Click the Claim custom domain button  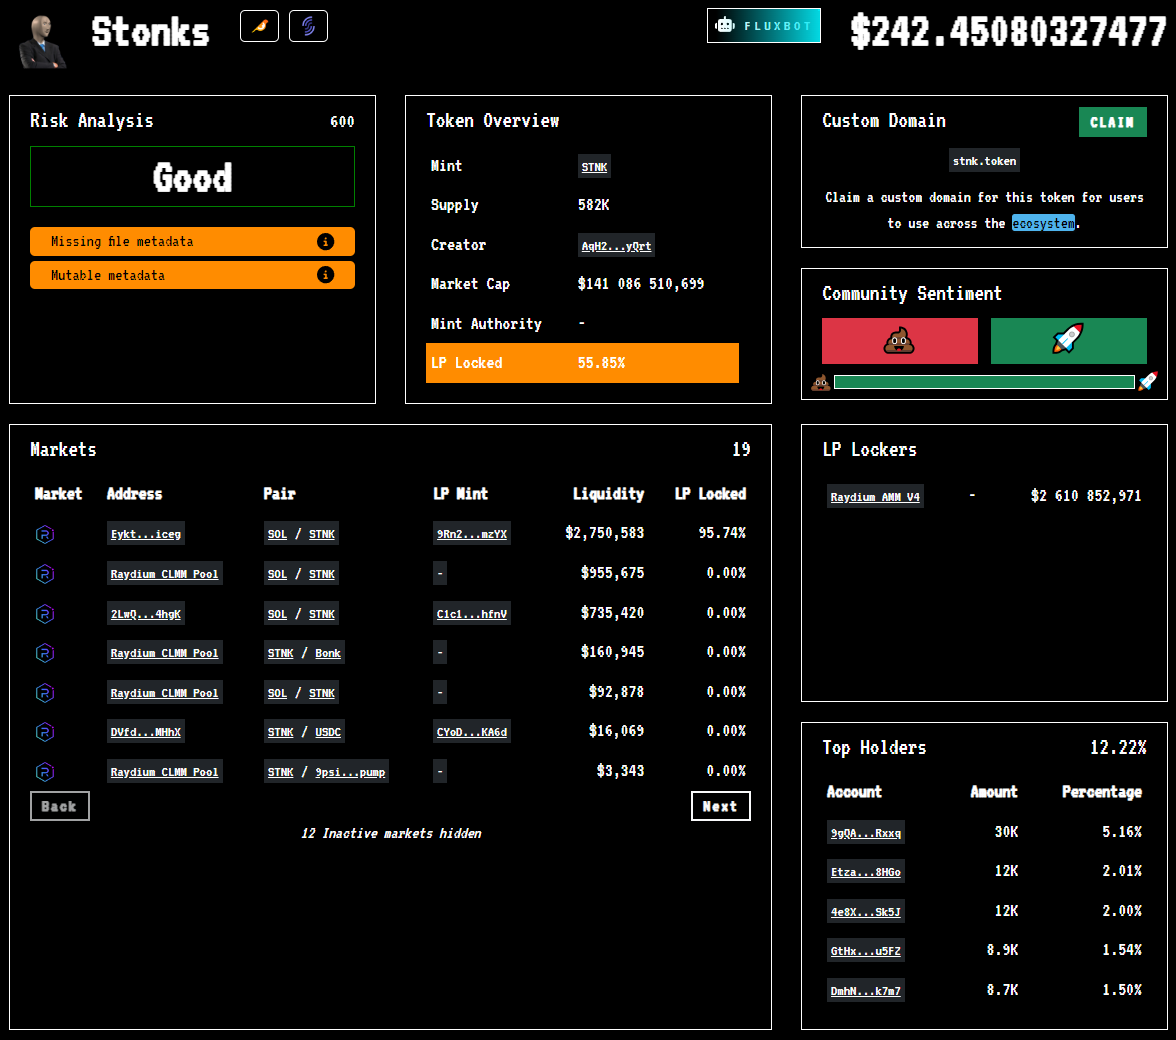tap(1112, 122)
